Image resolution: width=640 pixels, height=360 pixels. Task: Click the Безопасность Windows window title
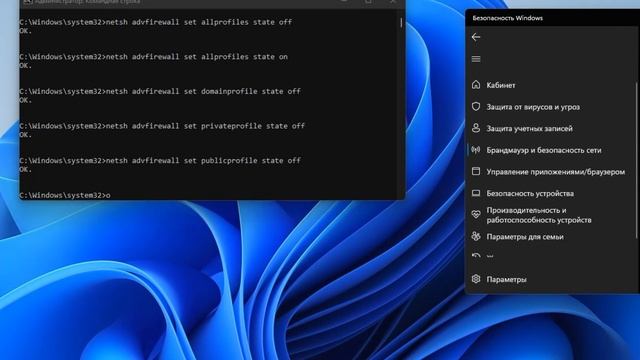click(x=507, y=18)
